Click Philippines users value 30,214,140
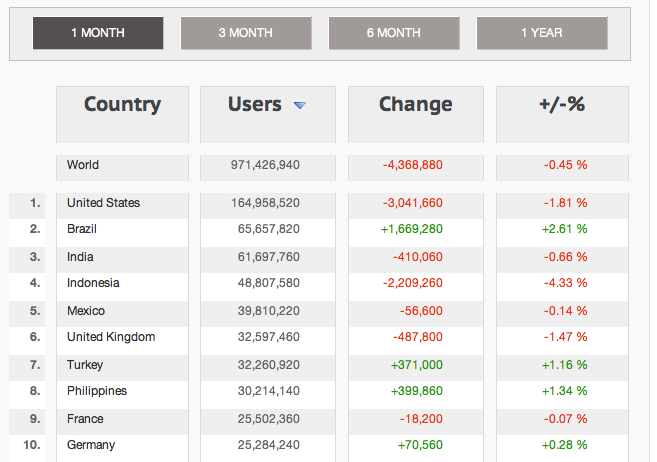This screenshot has width=657, height=462. [x=269, y=391]
